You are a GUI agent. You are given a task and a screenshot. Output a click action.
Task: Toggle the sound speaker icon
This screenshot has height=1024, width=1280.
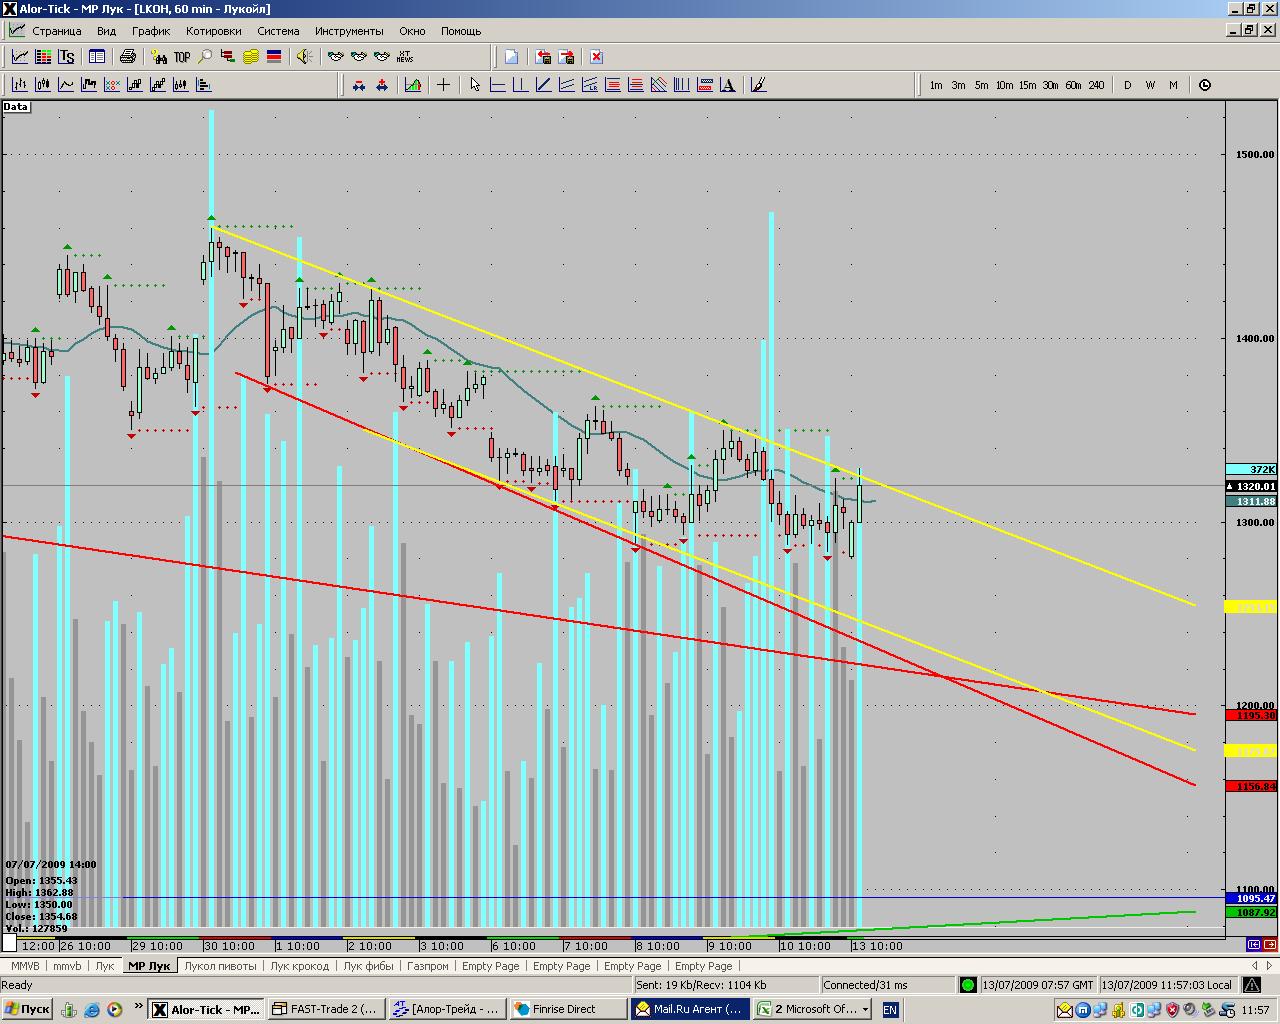(x=304, y=57)
